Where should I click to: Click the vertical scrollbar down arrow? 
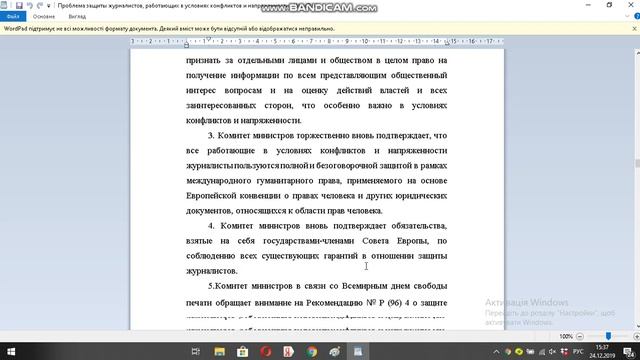click(638, 326)
